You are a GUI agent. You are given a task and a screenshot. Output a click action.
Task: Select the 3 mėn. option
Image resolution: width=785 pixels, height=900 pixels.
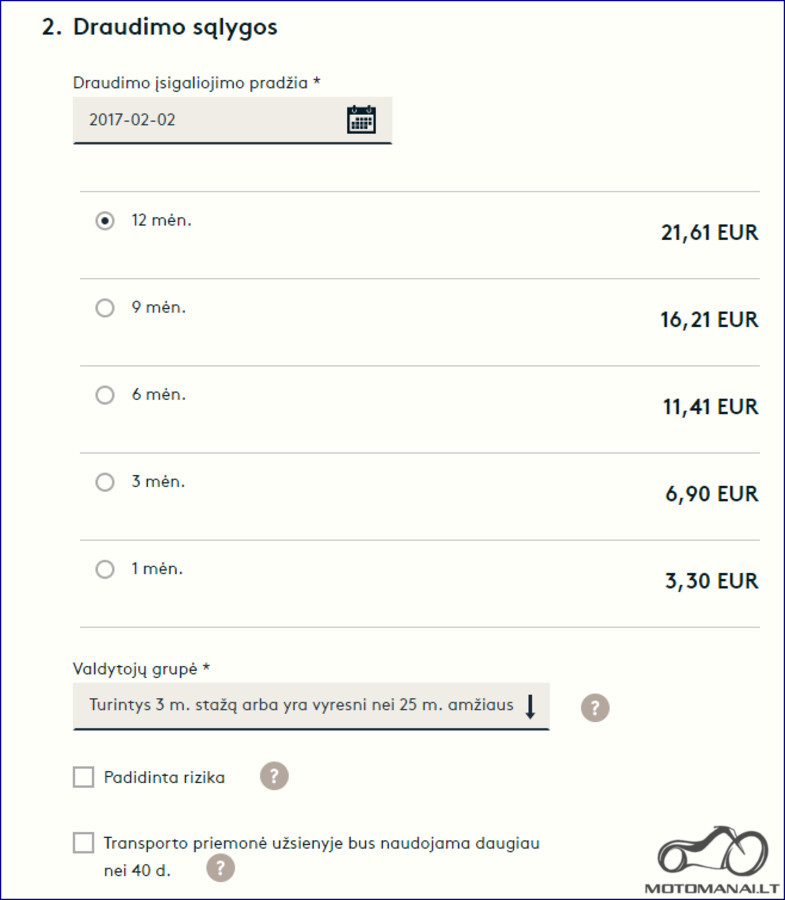(104, 482)
